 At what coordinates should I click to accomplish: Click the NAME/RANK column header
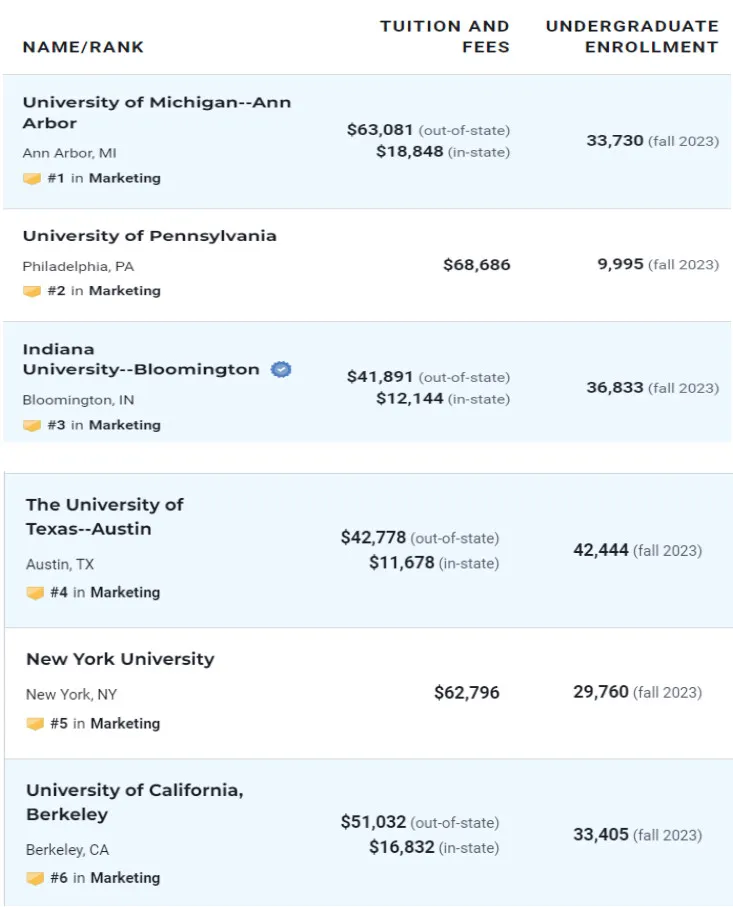point(83,47)
